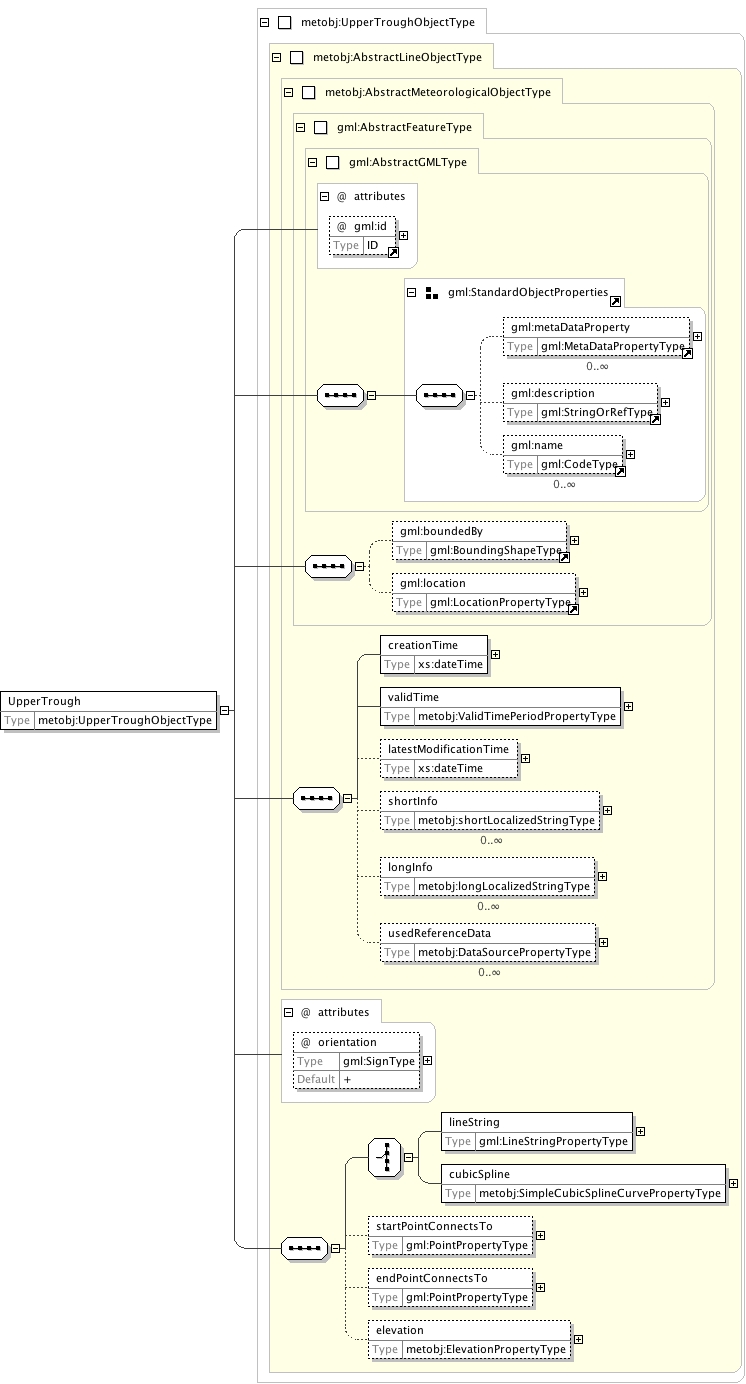Expand the cubicSpline element
Viewport: 746px width, 1384px height.
[x=733, y=1183]
